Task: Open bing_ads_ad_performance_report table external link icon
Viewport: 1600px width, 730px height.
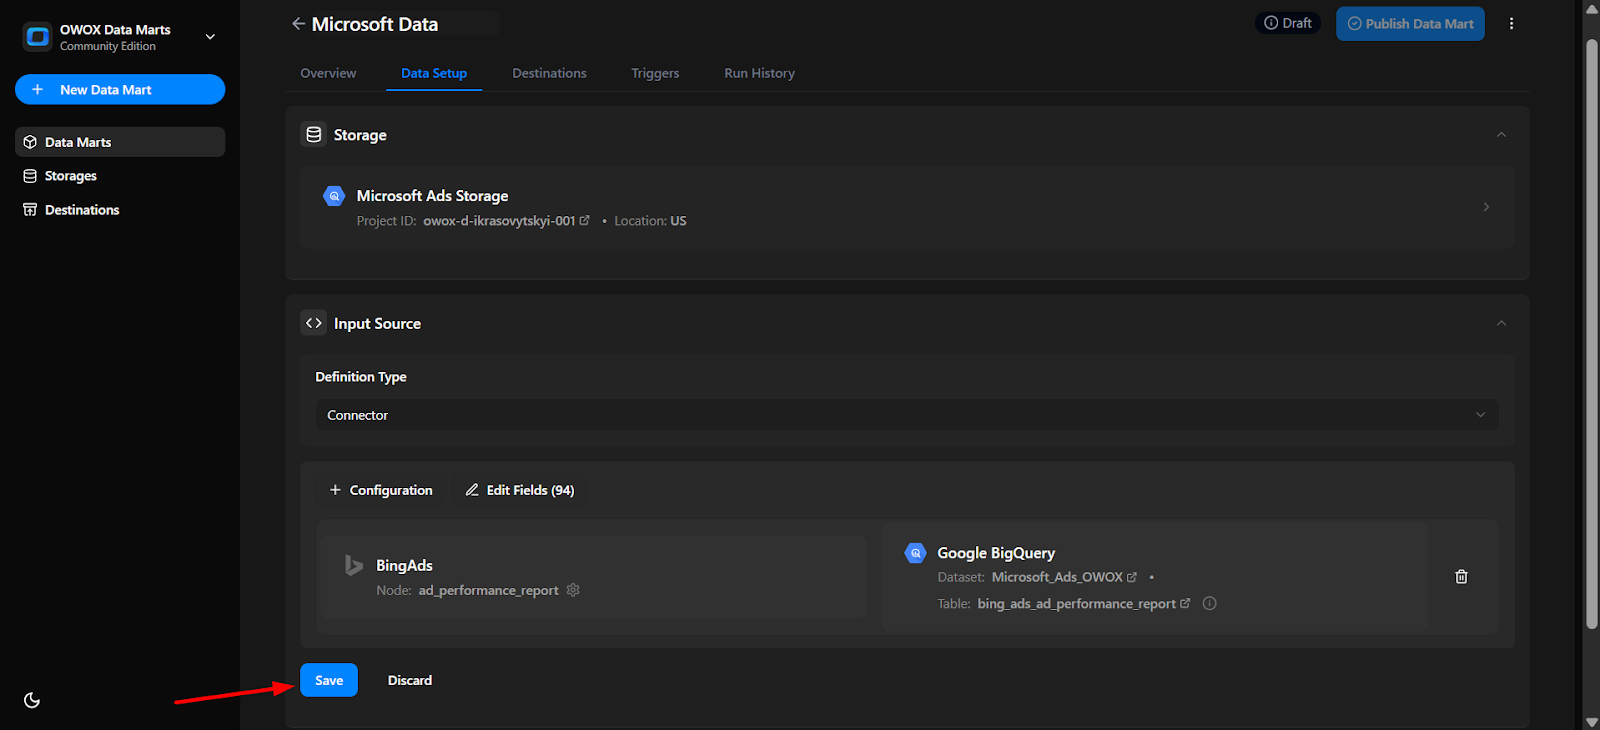Action: (1185, 603)
